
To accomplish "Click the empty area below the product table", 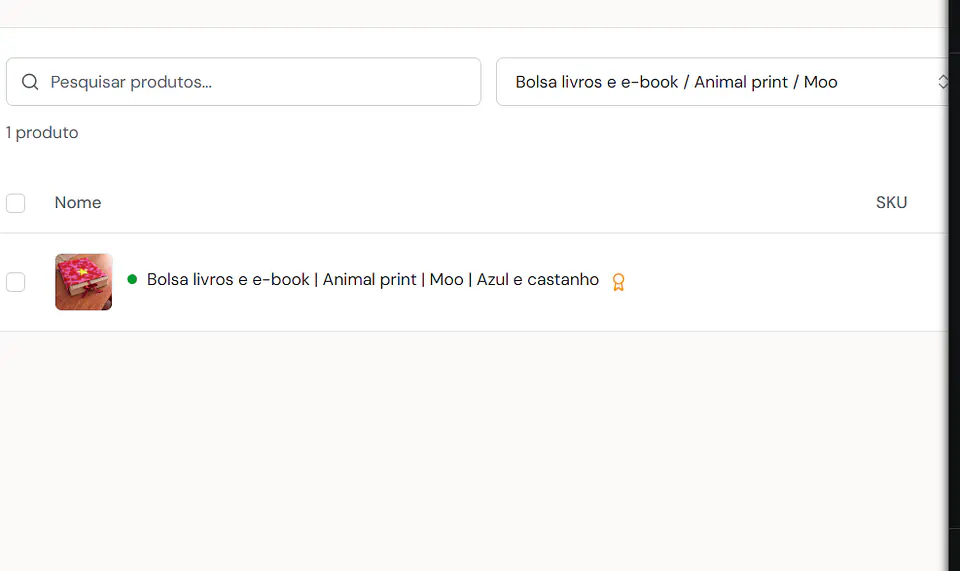I will (474, 451).
